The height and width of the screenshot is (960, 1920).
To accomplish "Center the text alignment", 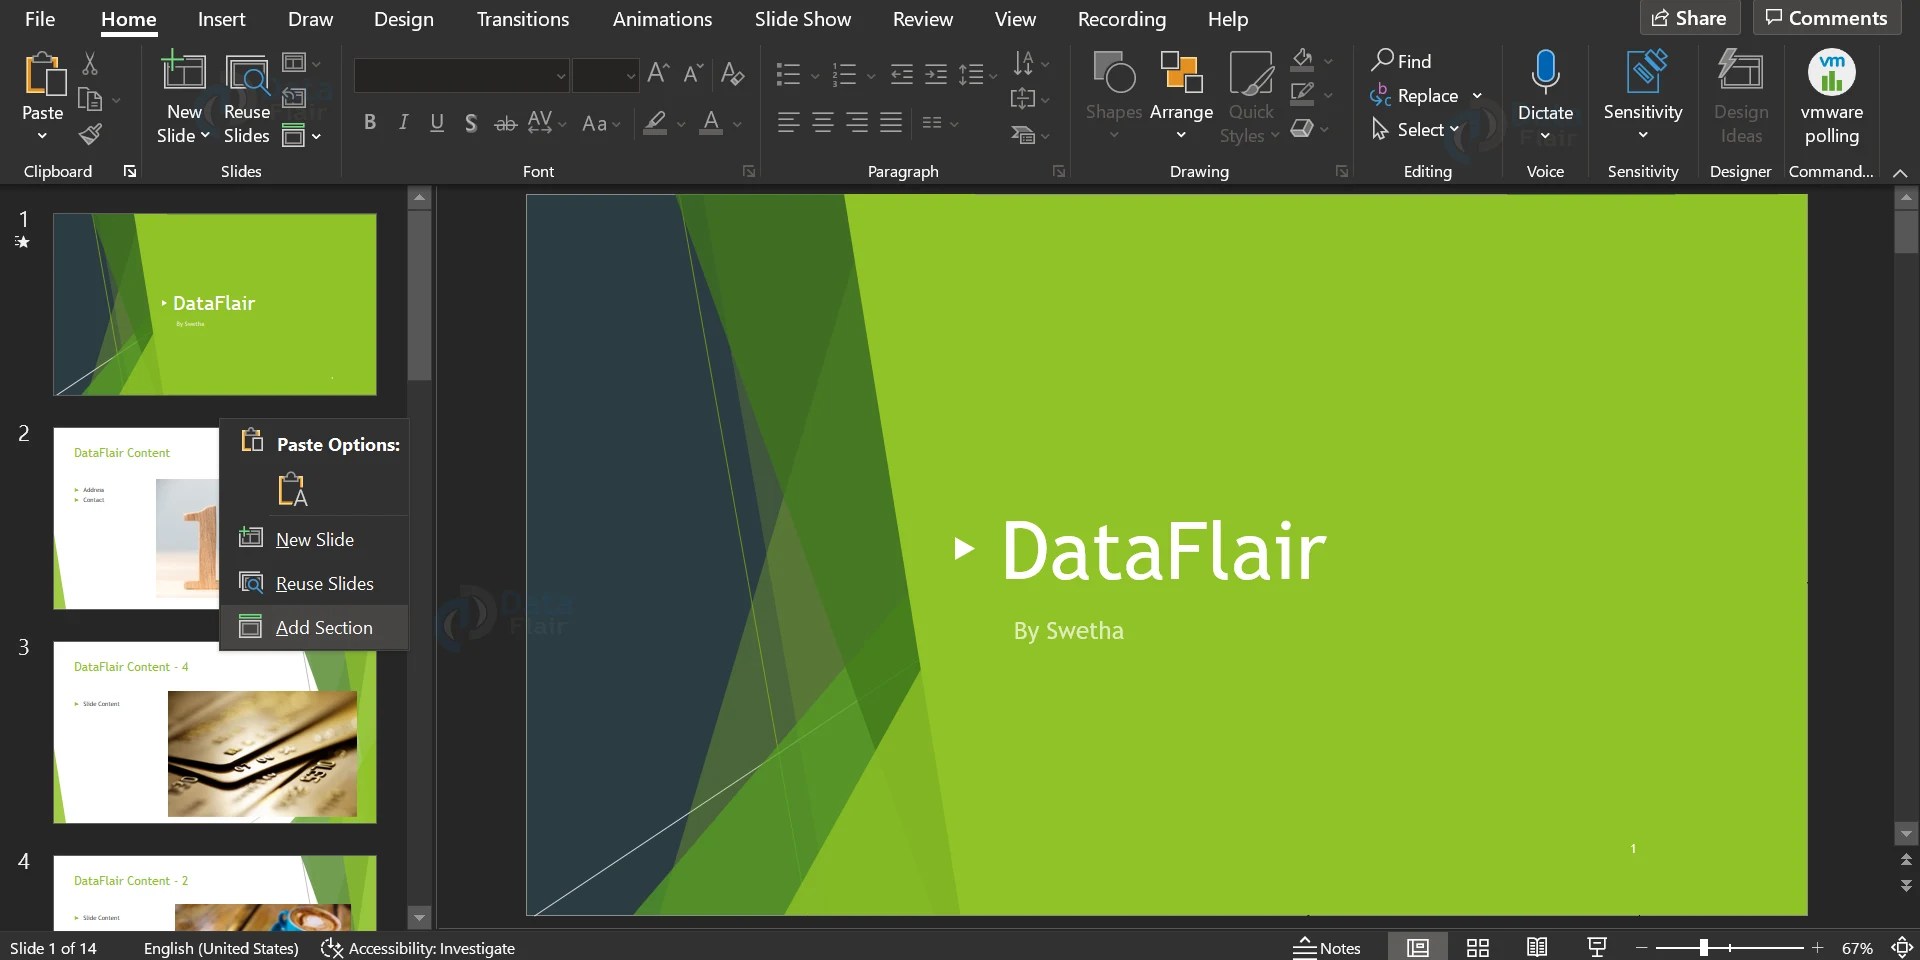I will click(x=823, y=123).
